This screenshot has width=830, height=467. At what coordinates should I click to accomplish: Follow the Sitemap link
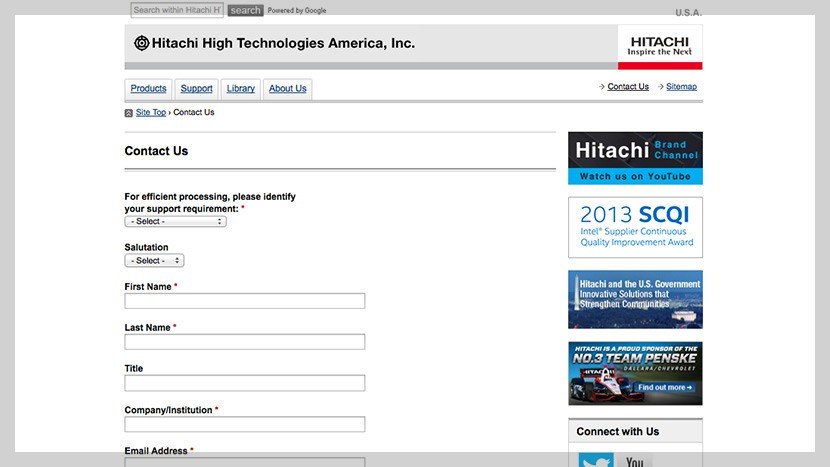click(681, 86)
